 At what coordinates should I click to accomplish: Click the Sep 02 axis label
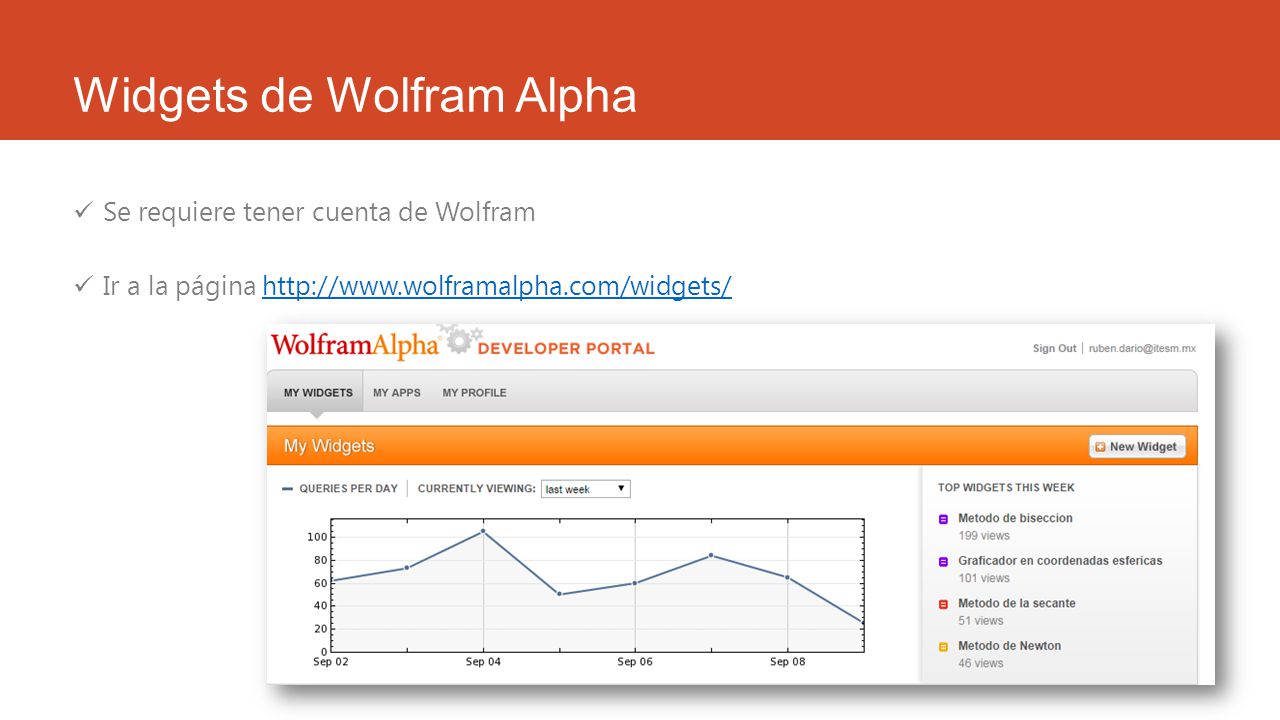[331, 662]
